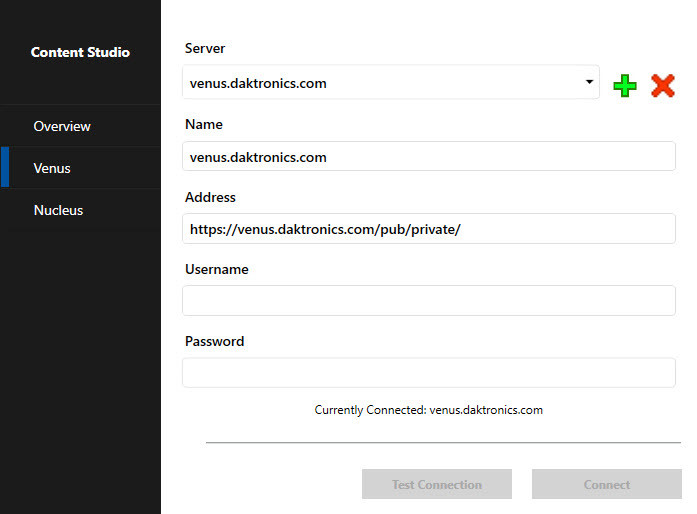Delete the server with red X icon
The height and width of the screenshot is (514, 697).
(662, 85)
